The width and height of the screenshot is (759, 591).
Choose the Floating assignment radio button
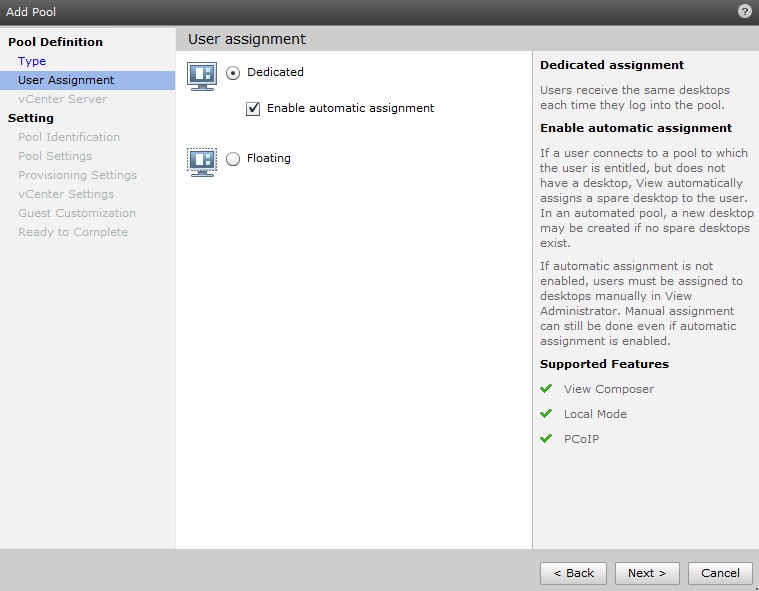pyautogui.click(x=233, y=159)
